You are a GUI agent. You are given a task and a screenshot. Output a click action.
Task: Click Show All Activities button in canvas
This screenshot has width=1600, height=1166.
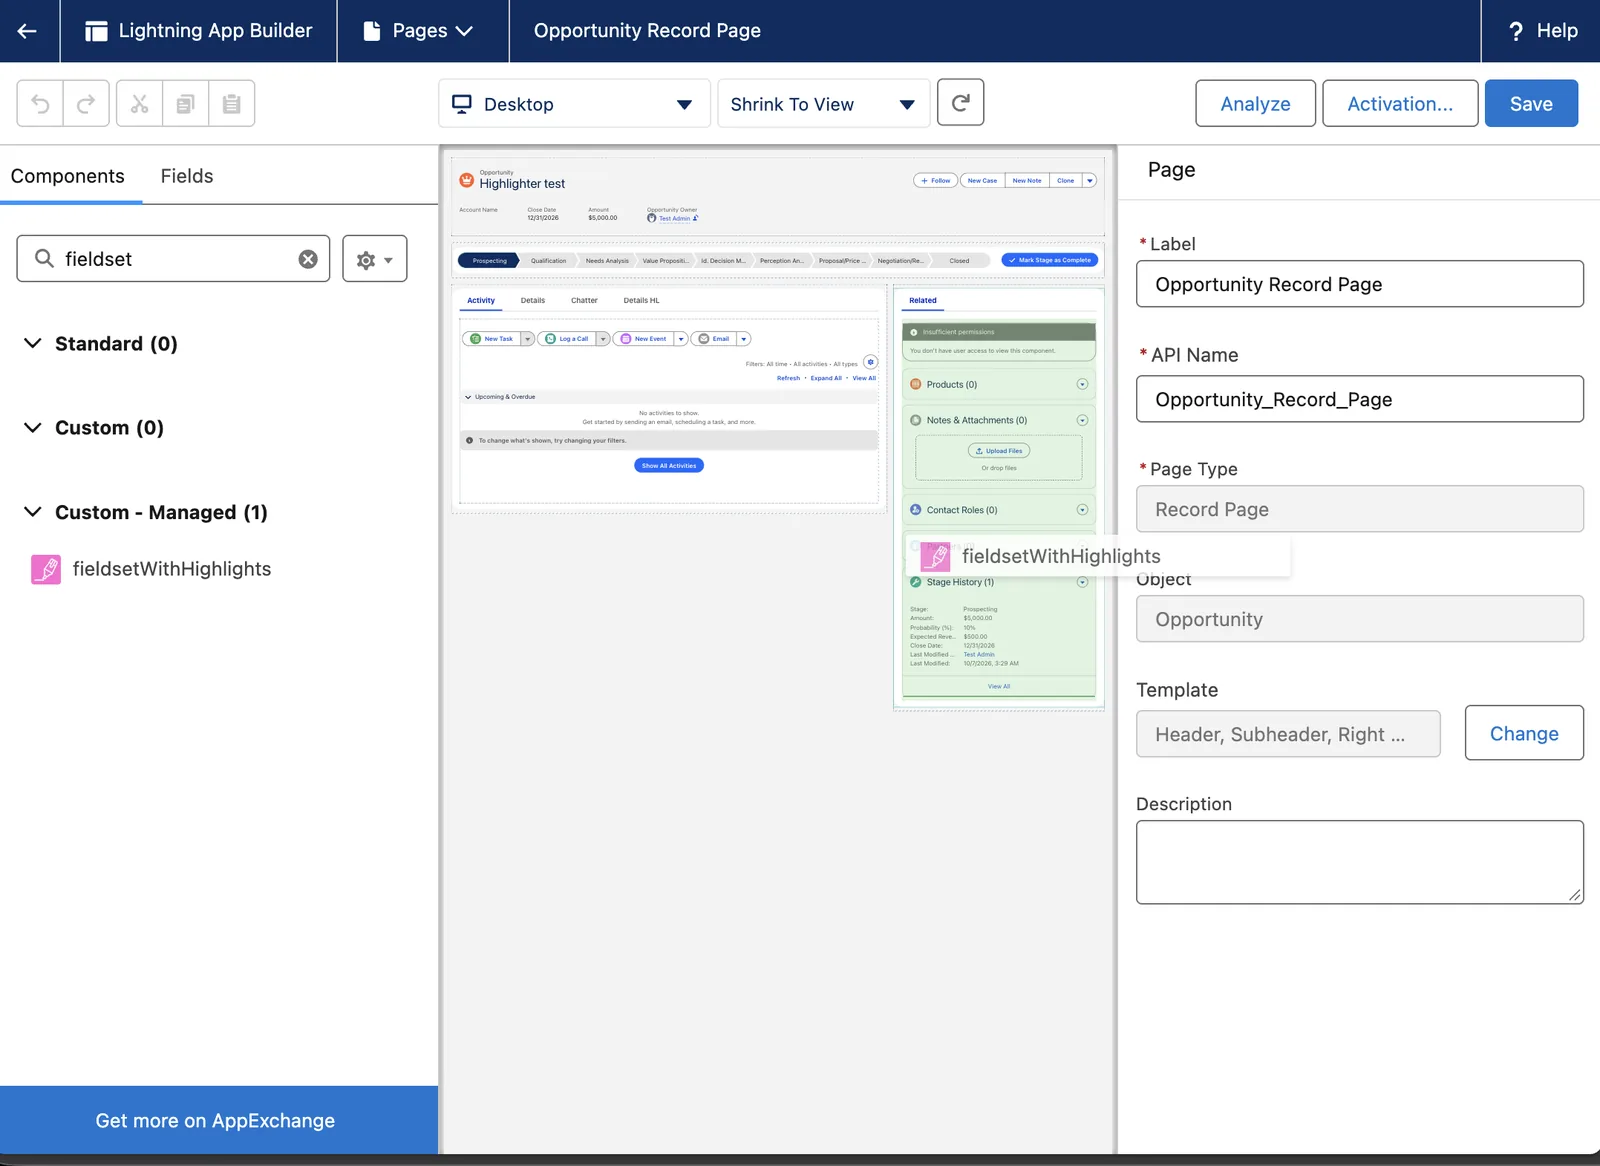point(669,465)
